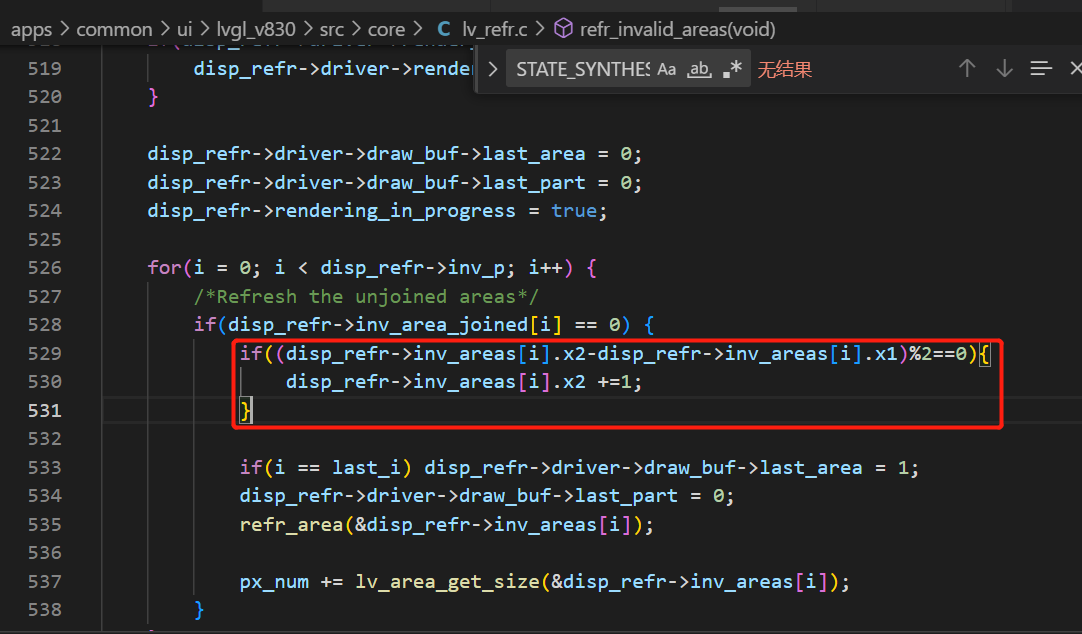Screen dimensions: 1082x634
Task: Click the Refresh the unjoined areas comment
Action: pos(366,297)
